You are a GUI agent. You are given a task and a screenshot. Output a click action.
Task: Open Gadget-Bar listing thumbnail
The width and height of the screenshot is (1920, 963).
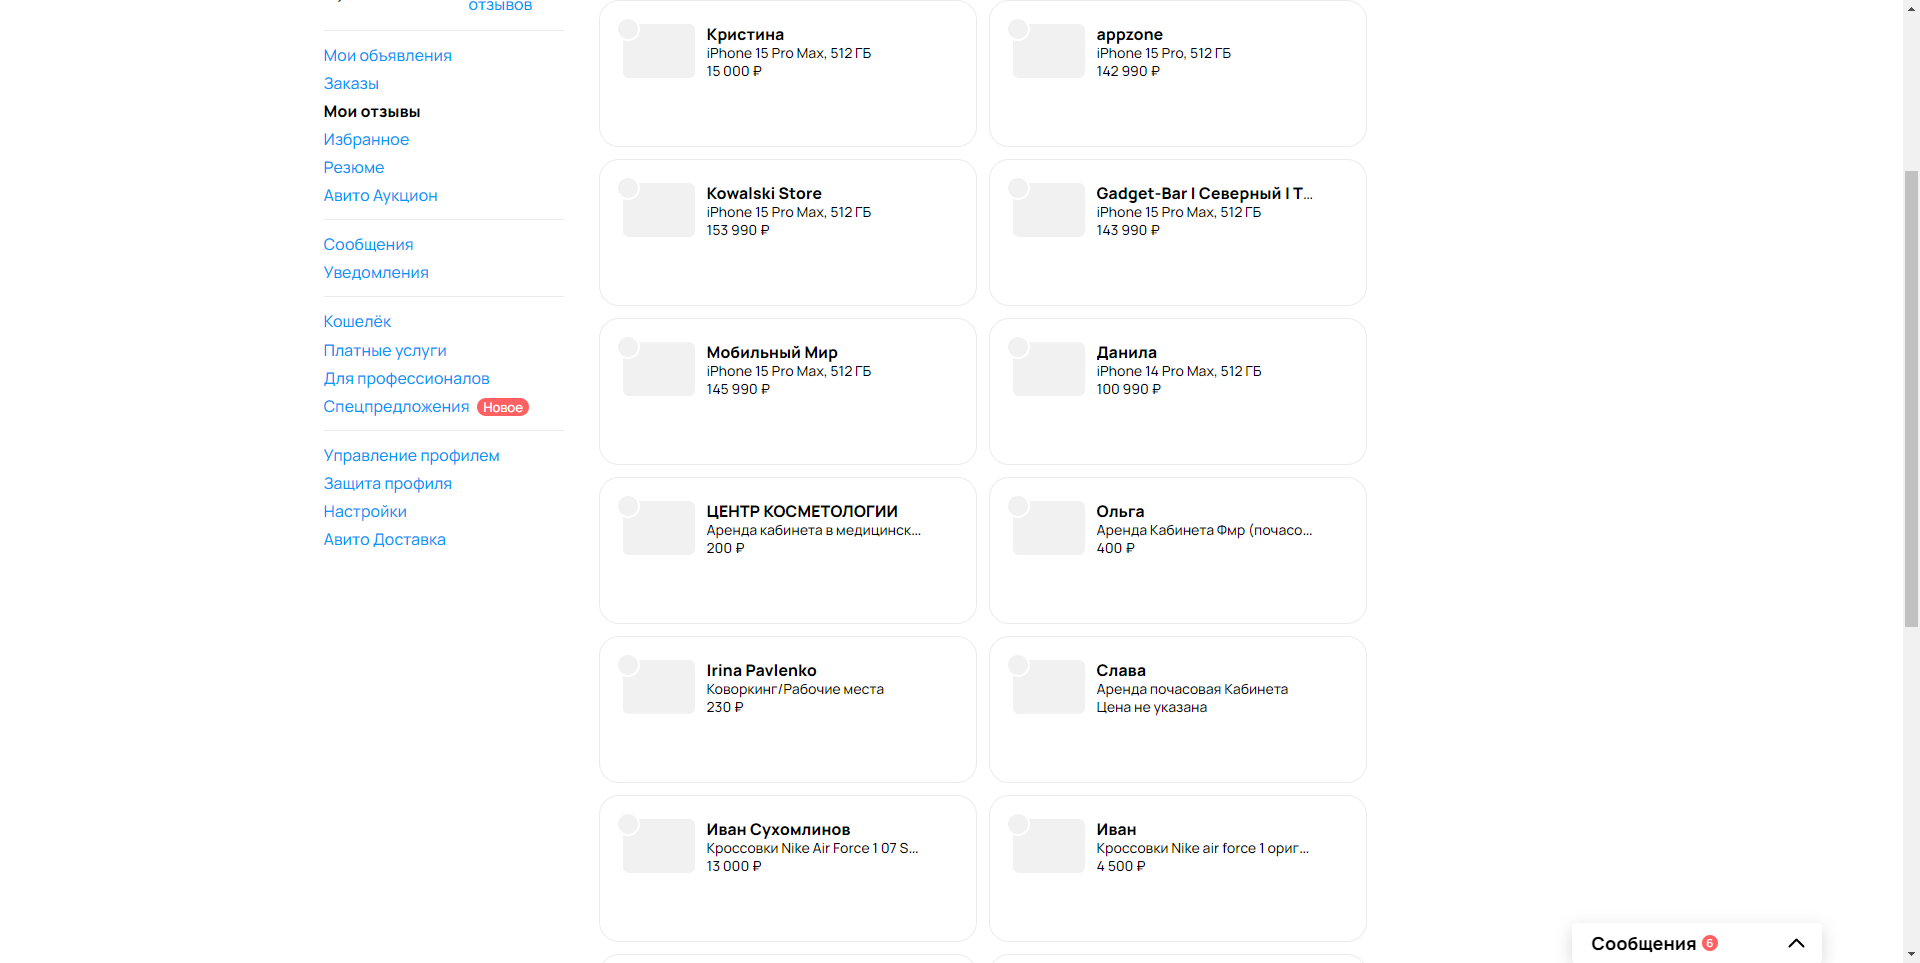1049,210
